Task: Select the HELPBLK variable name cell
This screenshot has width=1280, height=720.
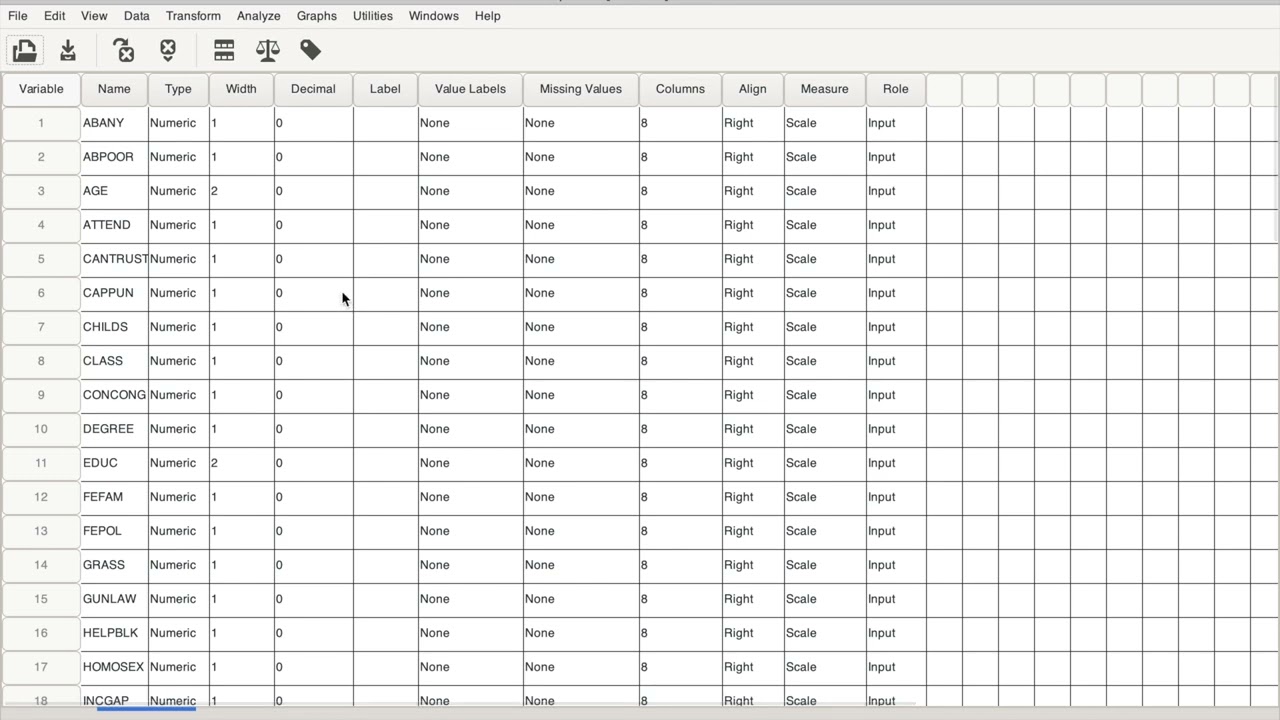Action: 114,633
